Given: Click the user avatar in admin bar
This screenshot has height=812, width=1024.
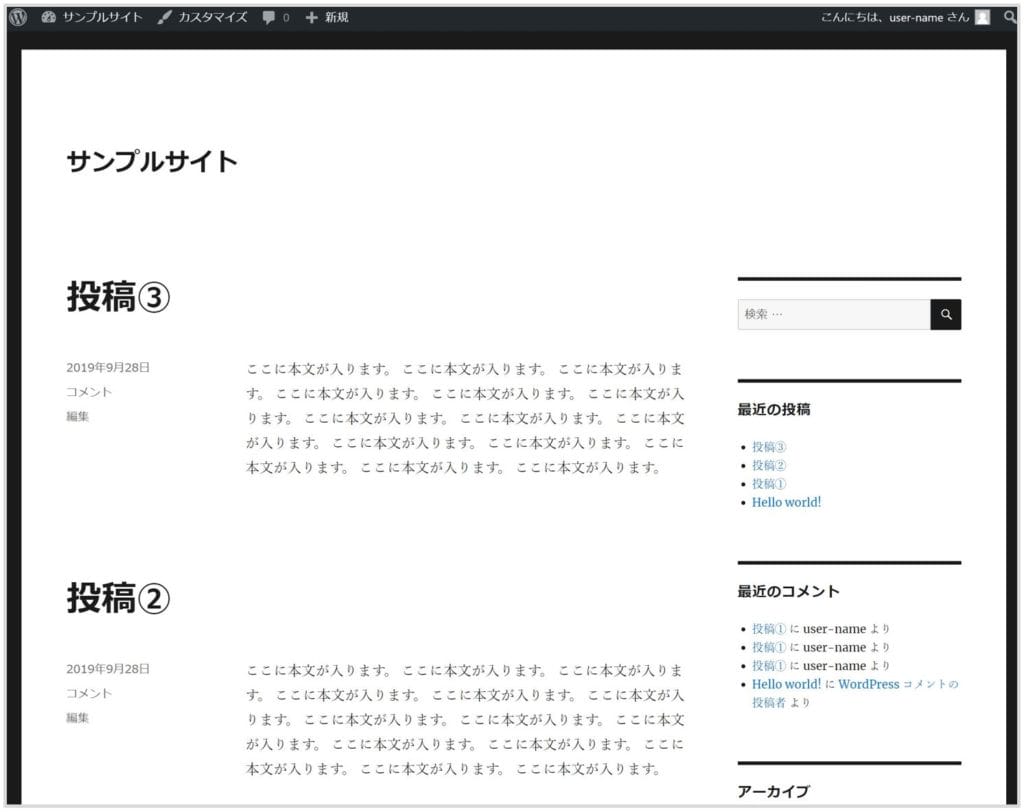Looking at the screenshot, I should (x=982, y=17).
